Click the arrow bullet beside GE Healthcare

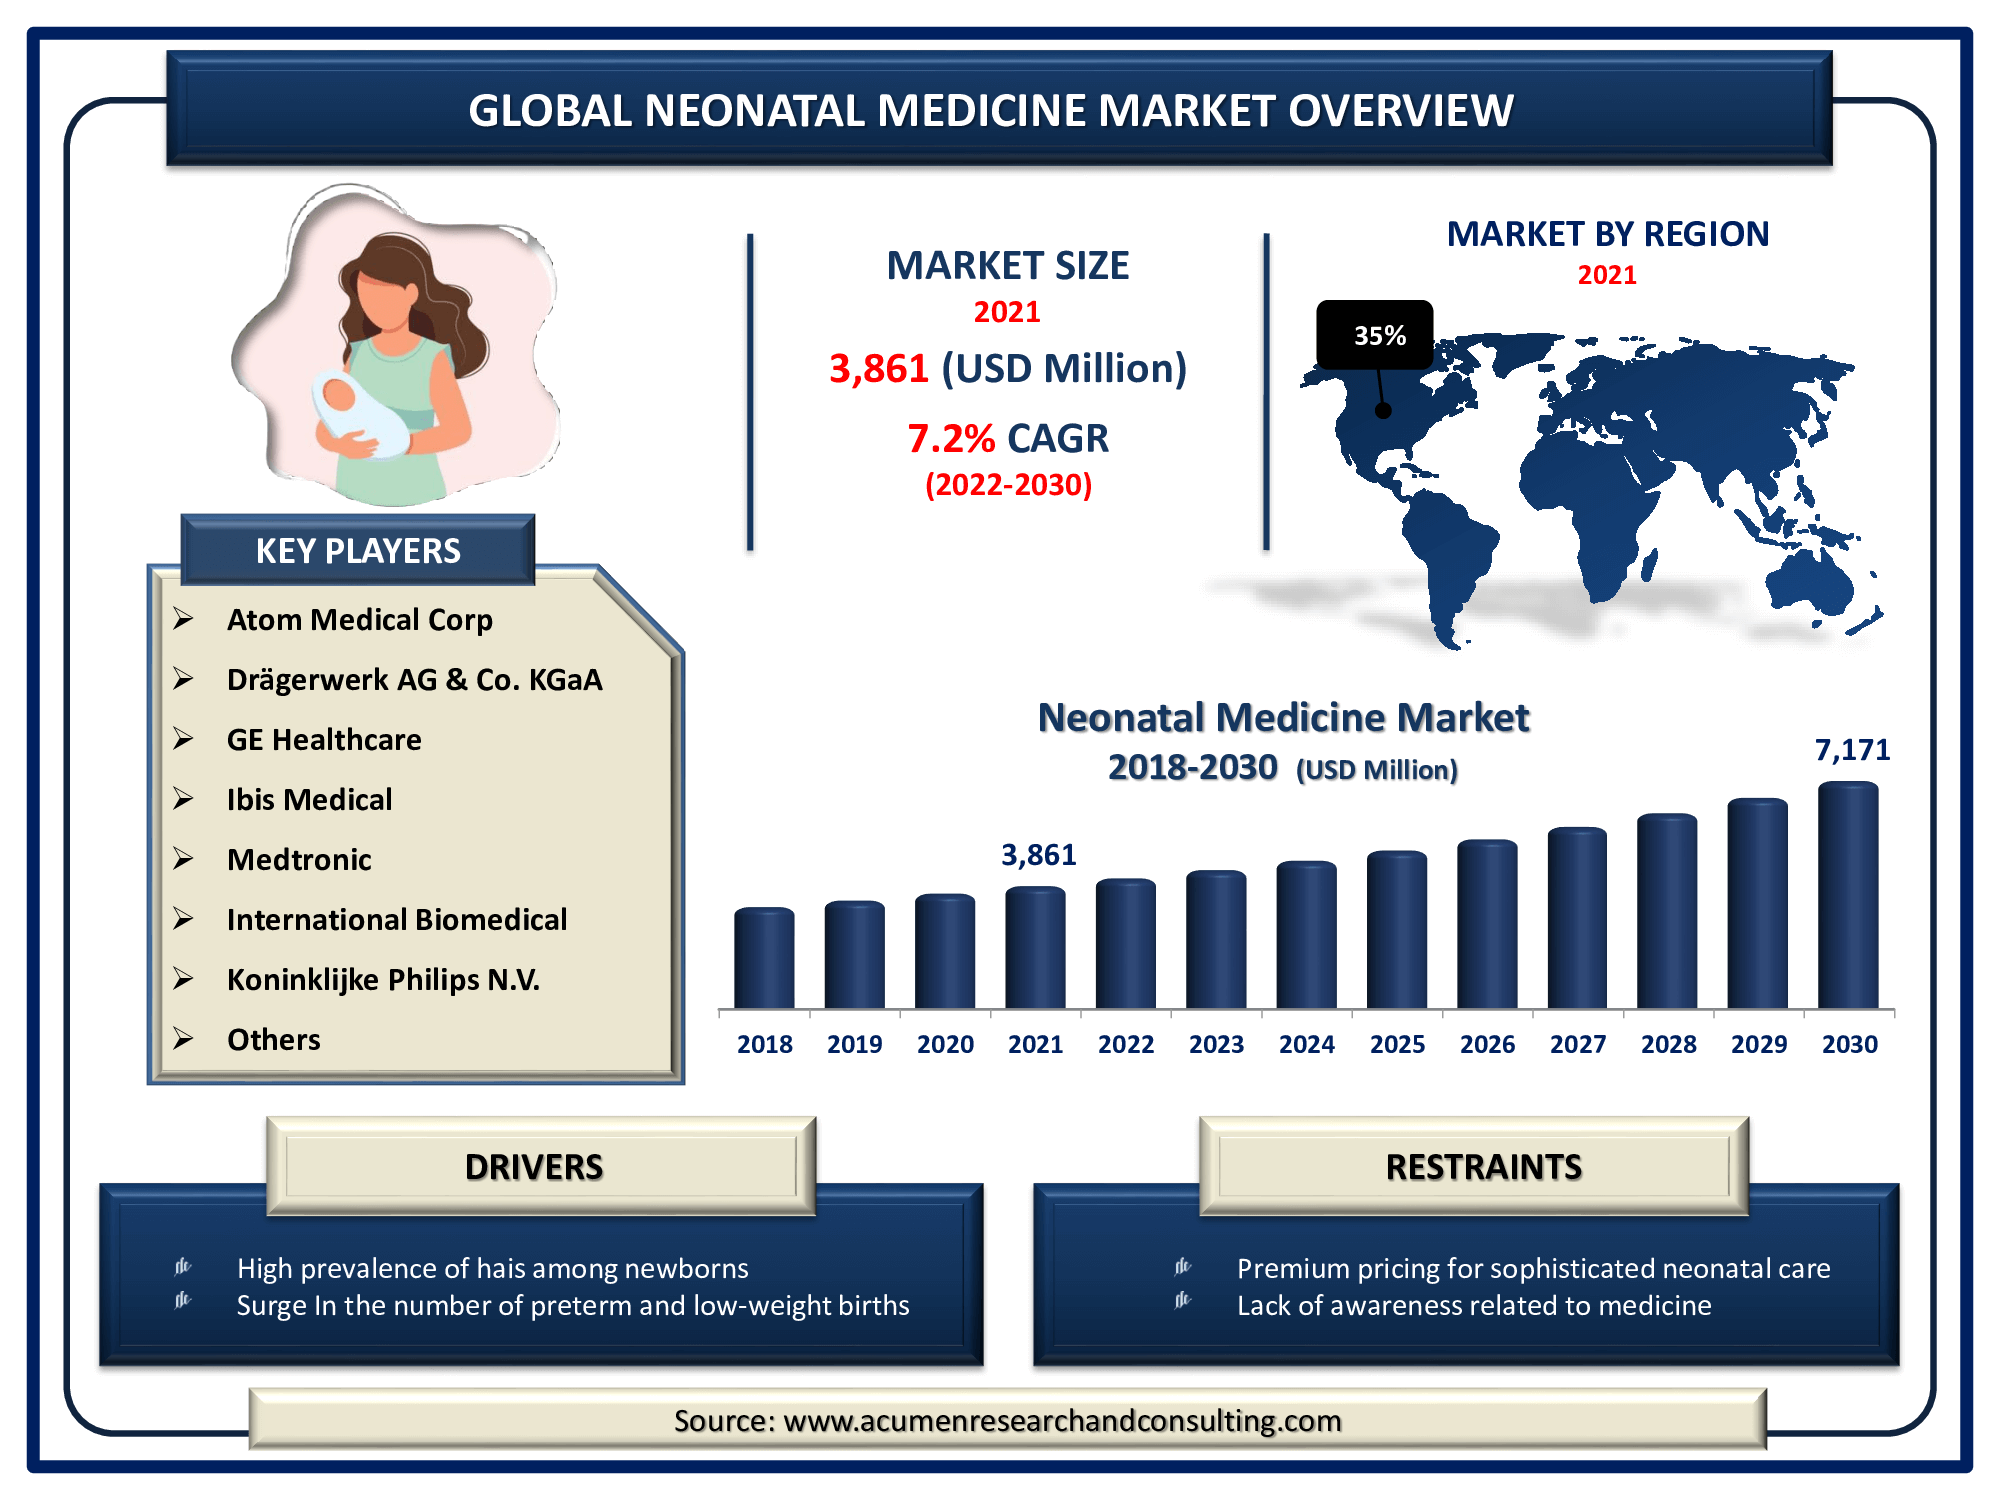(x=183, y=739)
